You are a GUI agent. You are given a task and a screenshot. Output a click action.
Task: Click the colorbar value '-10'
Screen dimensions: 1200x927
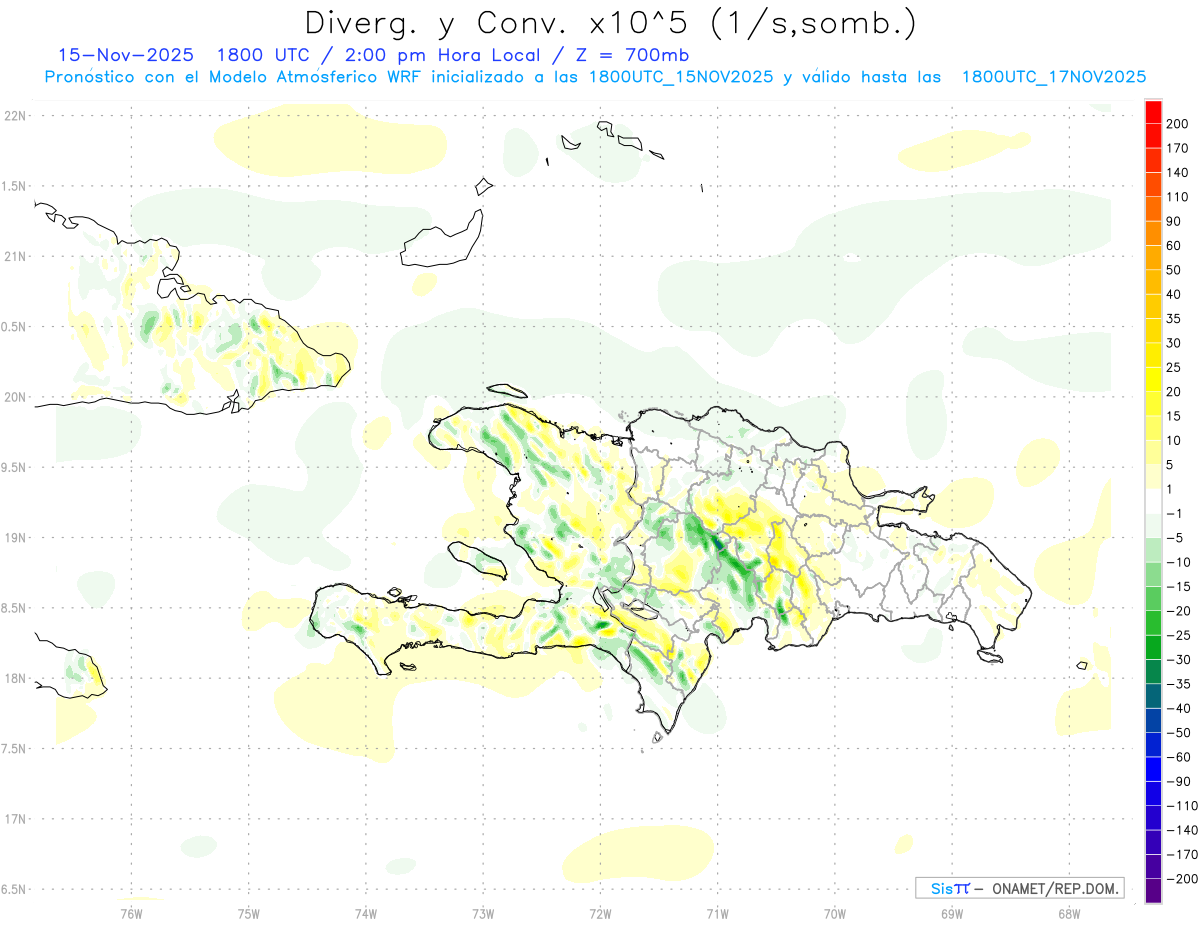point(1177,562)
